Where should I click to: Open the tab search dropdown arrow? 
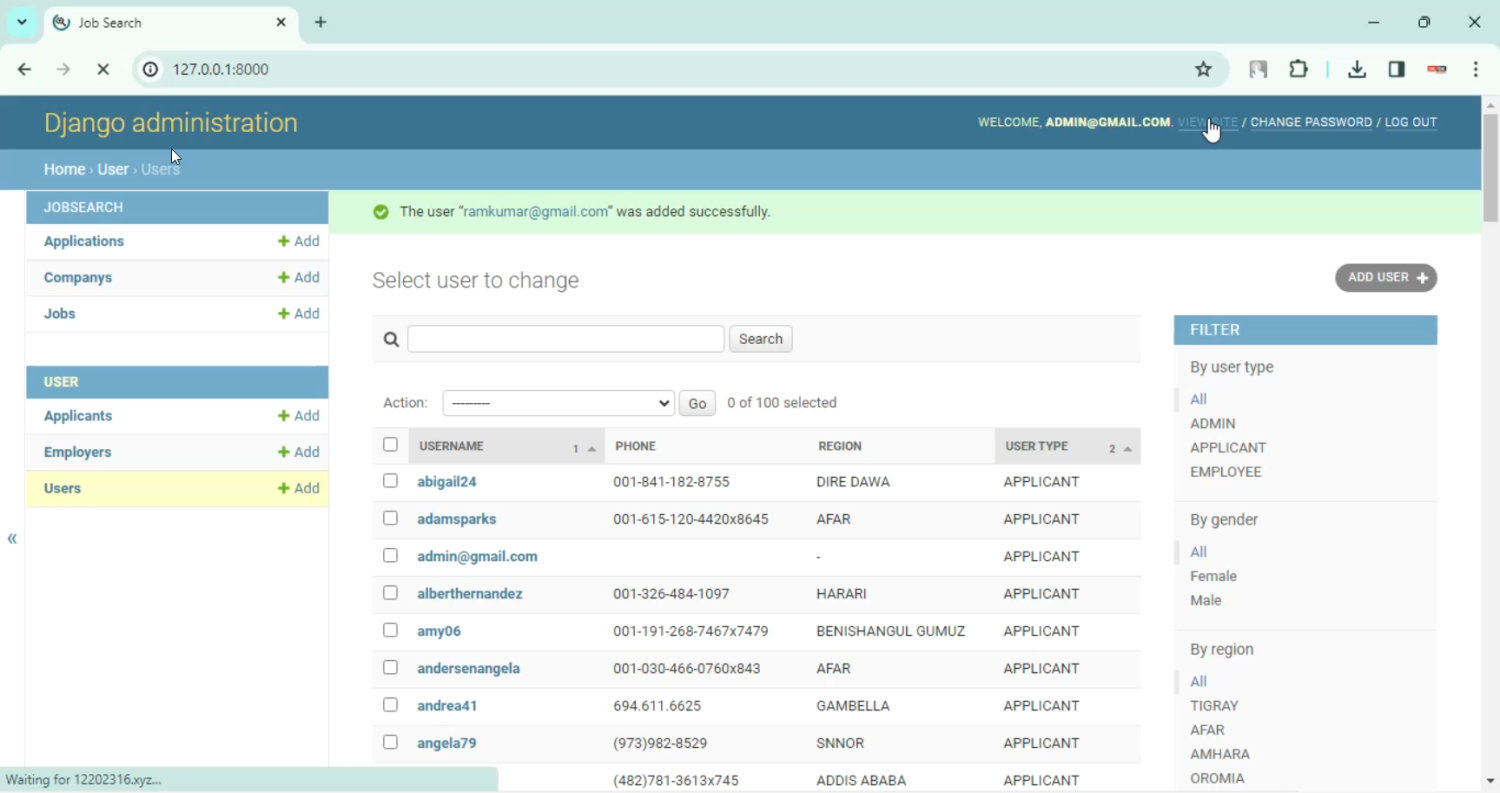tap(21, 22)
